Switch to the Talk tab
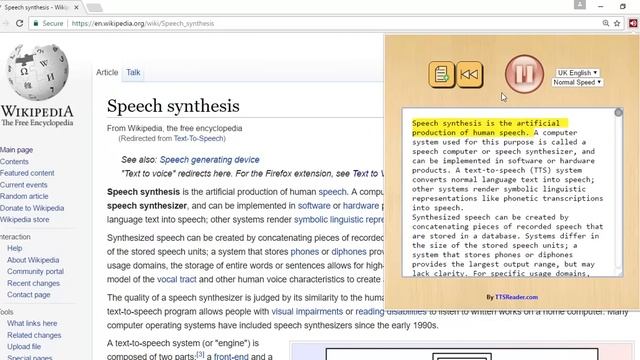The height and width of the screenshot is (360, 640). coord(133,72)
